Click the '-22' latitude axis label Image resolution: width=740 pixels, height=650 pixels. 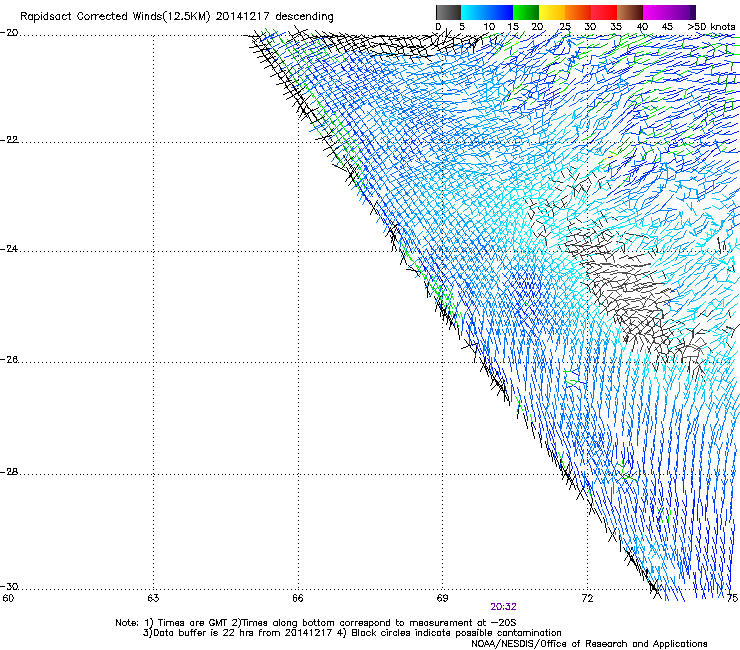(x=9, y=140)
